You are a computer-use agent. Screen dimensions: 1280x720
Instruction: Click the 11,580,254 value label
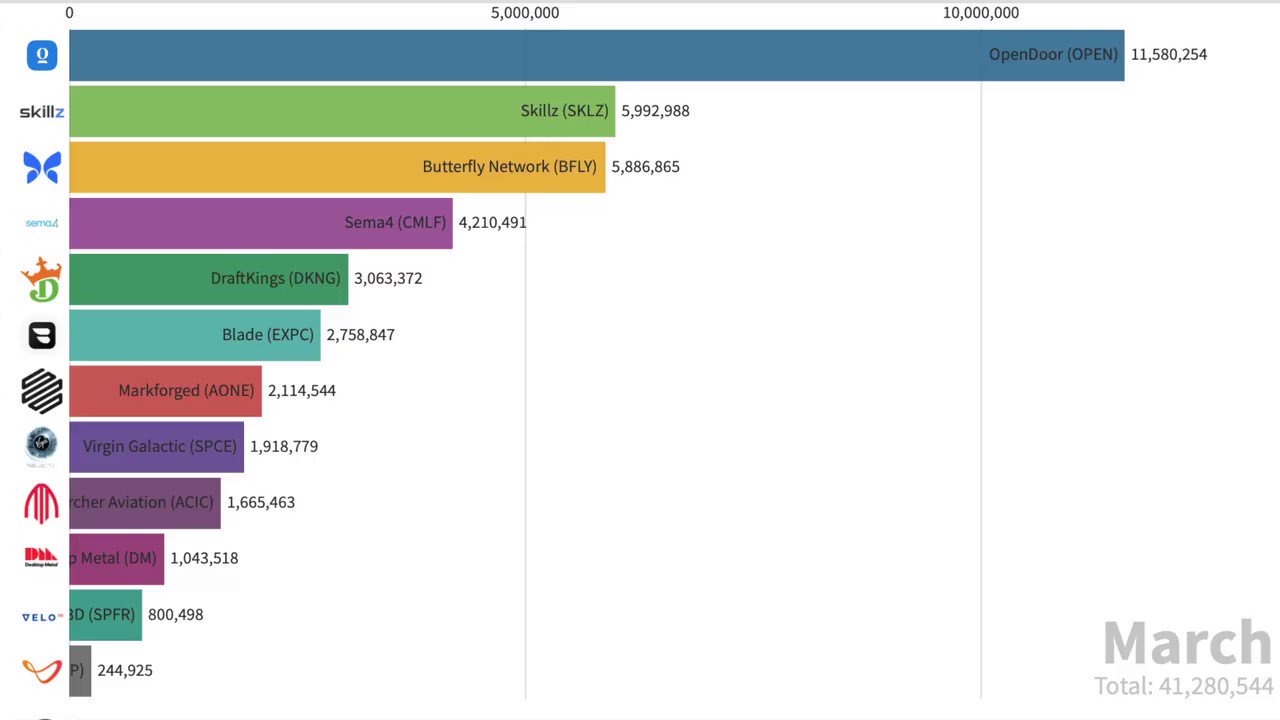tap(1169, 55)
